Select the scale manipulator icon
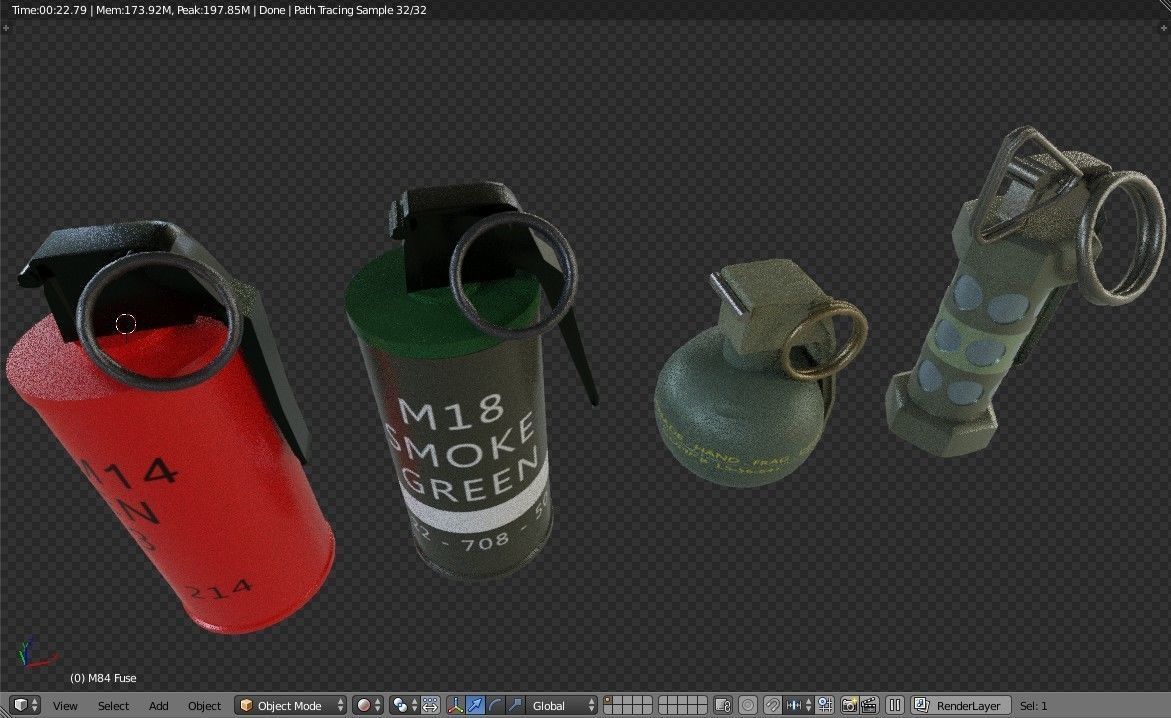Image resolution: width=1171 pixels, height=718 pixels. coord(515,705)
